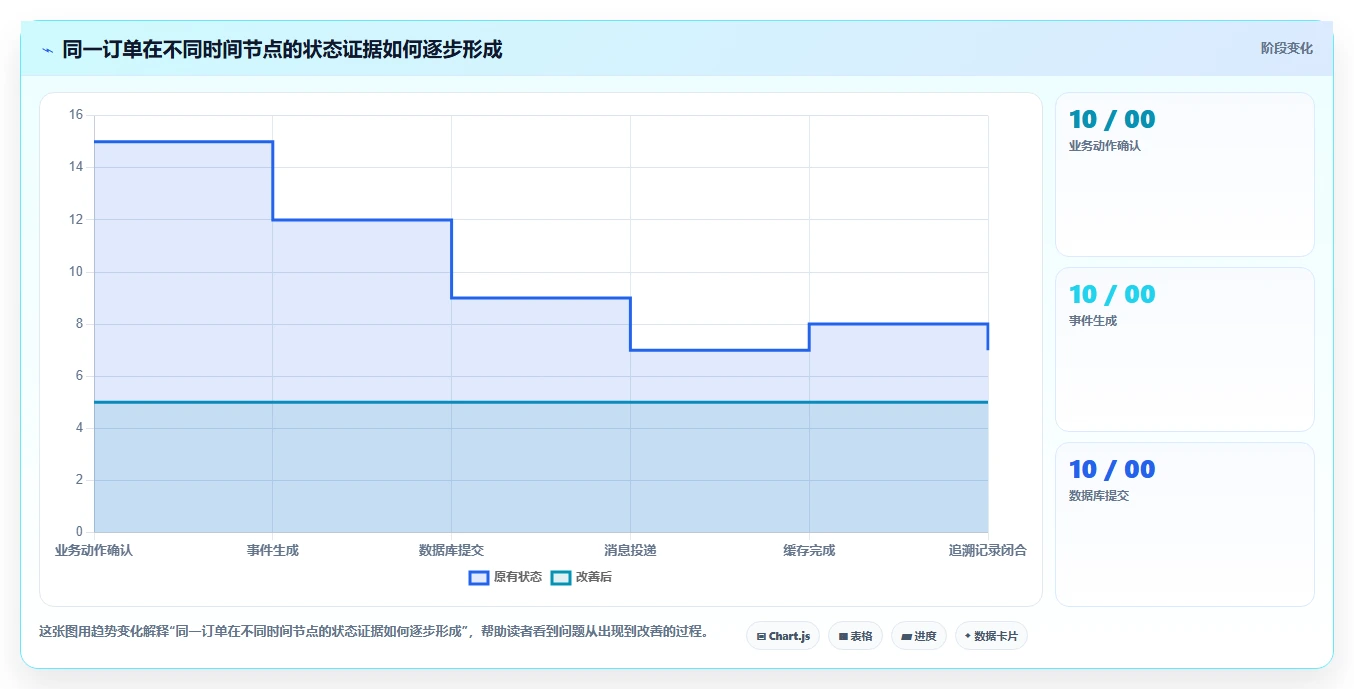The height and width of the screenshot is (689, 1354).
Task: Toggle the 改善后 legend entry
Action: (582, 577)
